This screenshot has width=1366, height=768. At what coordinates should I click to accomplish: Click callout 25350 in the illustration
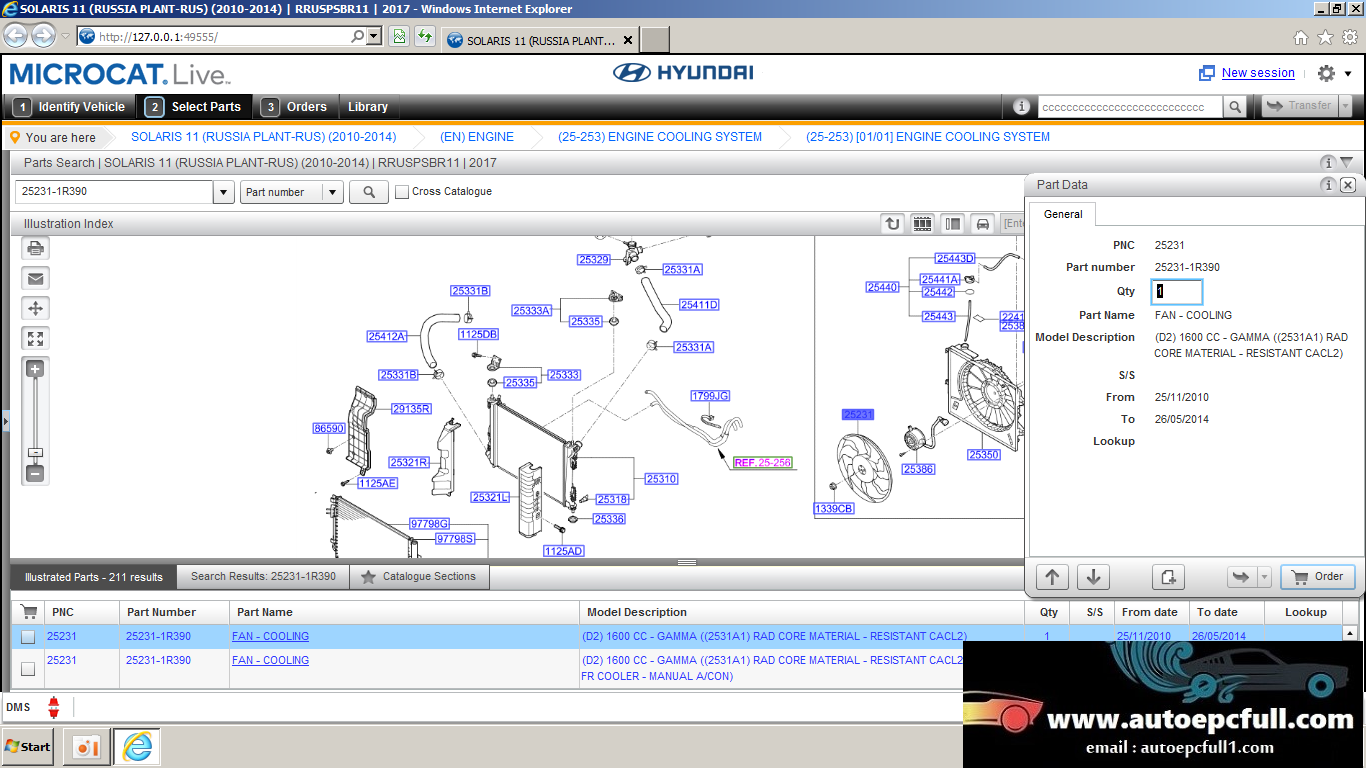click(x=984, y=455)
